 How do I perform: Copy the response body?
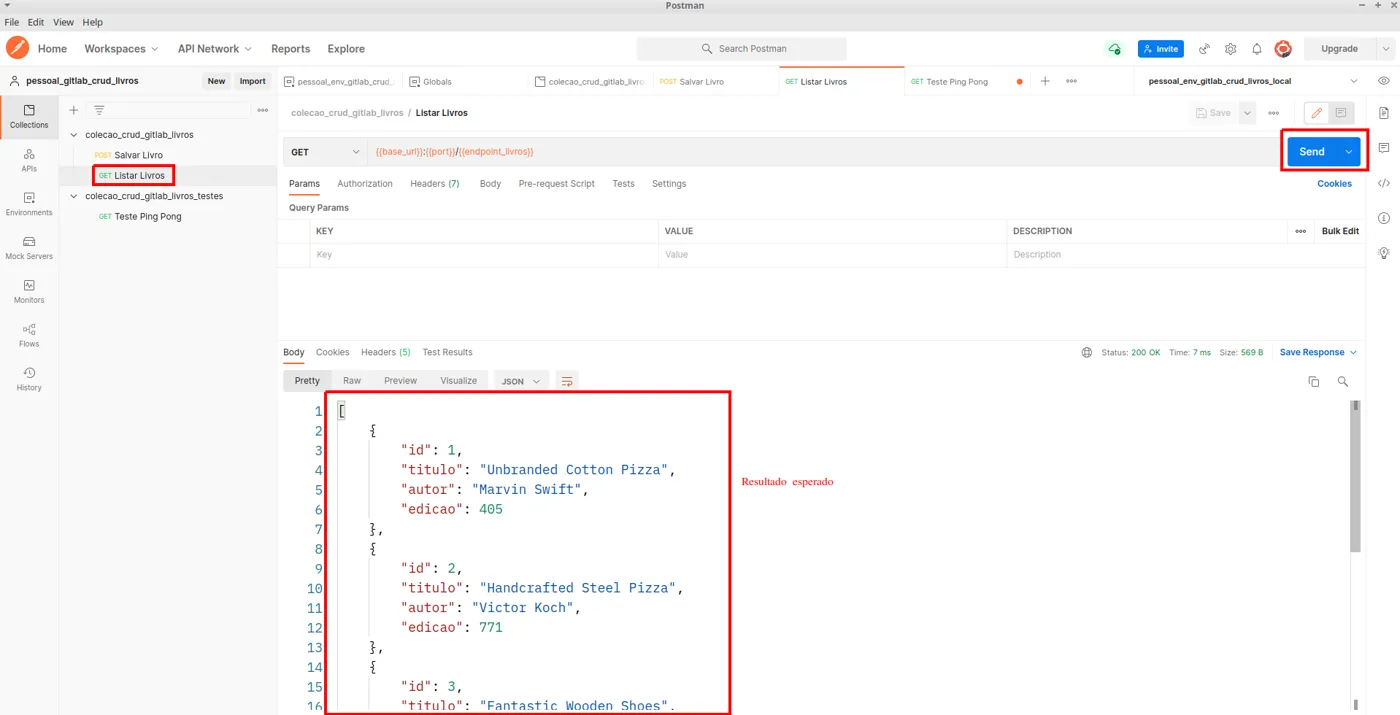click(x=1314, y=381)
